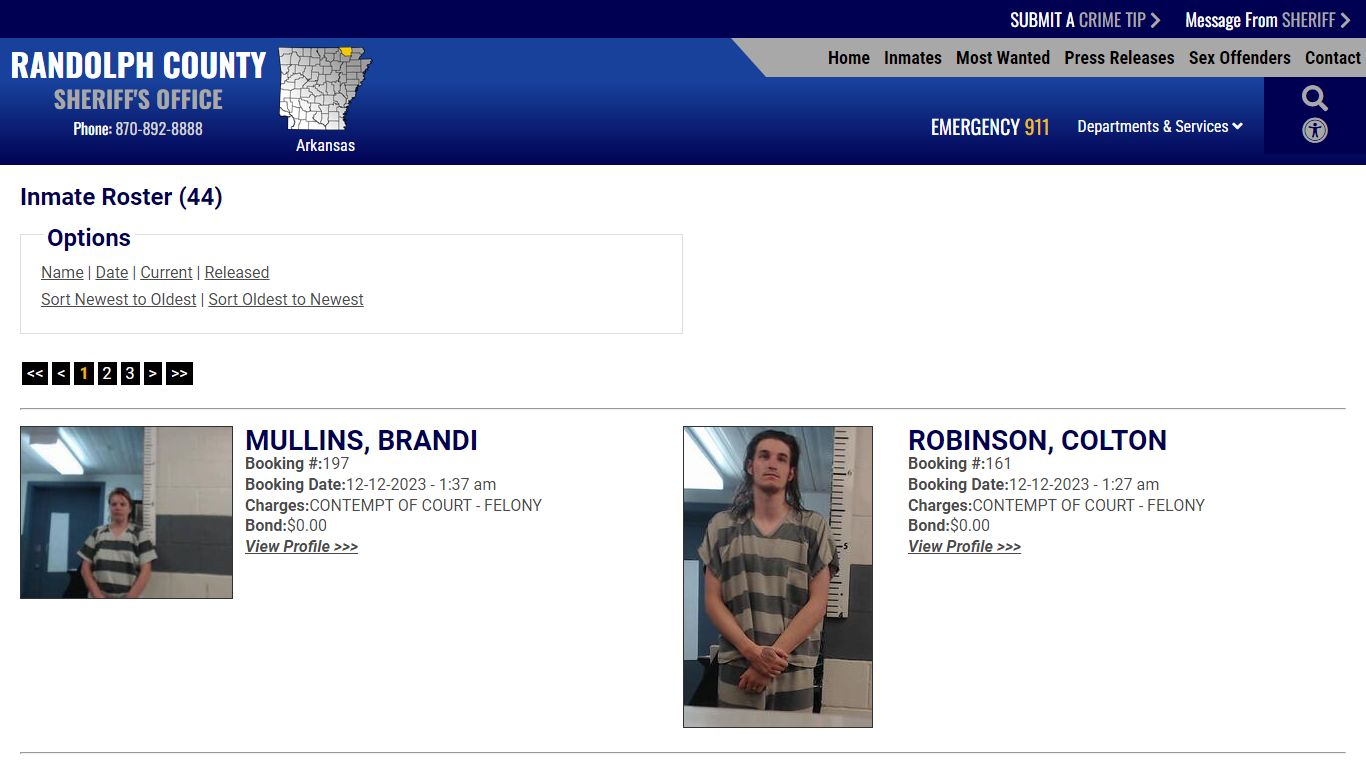Click Randolph County Sheriff's Office logo title

[x=138, y=81]
